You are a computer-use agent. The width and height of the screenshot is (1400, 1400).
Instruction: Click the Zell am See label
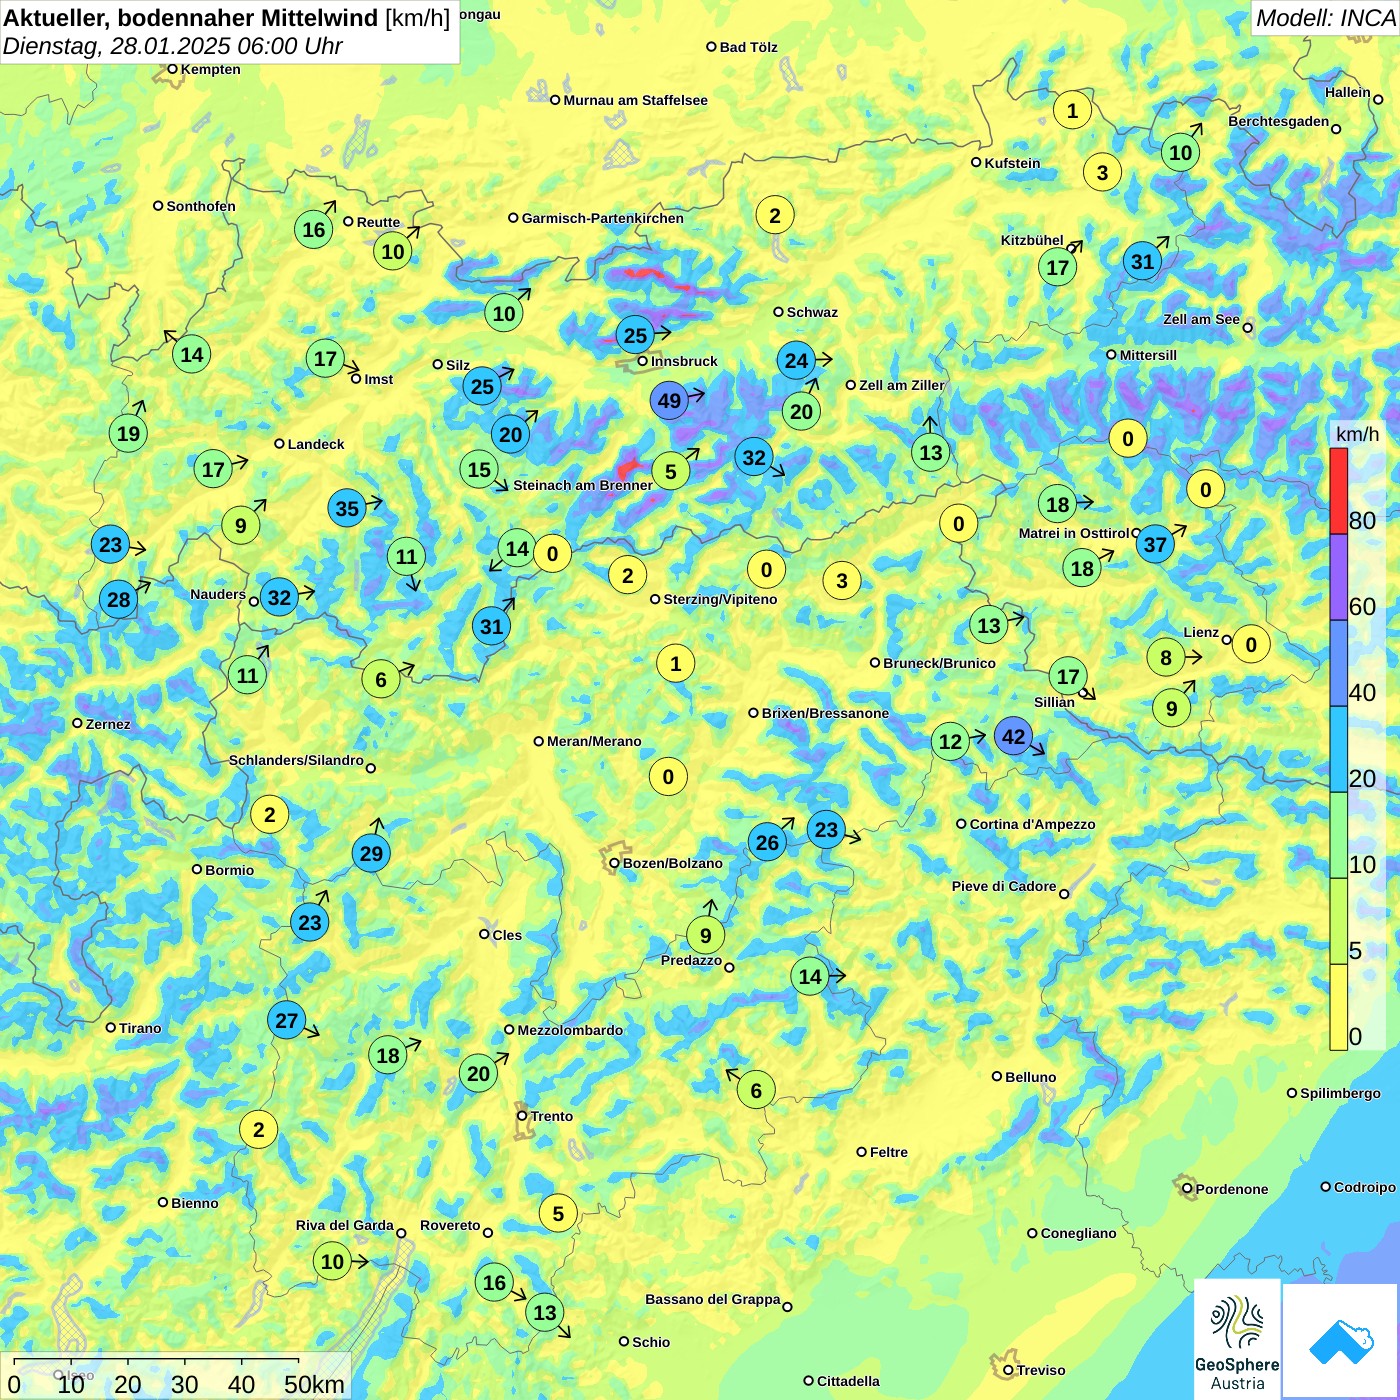pos(1201,319)
